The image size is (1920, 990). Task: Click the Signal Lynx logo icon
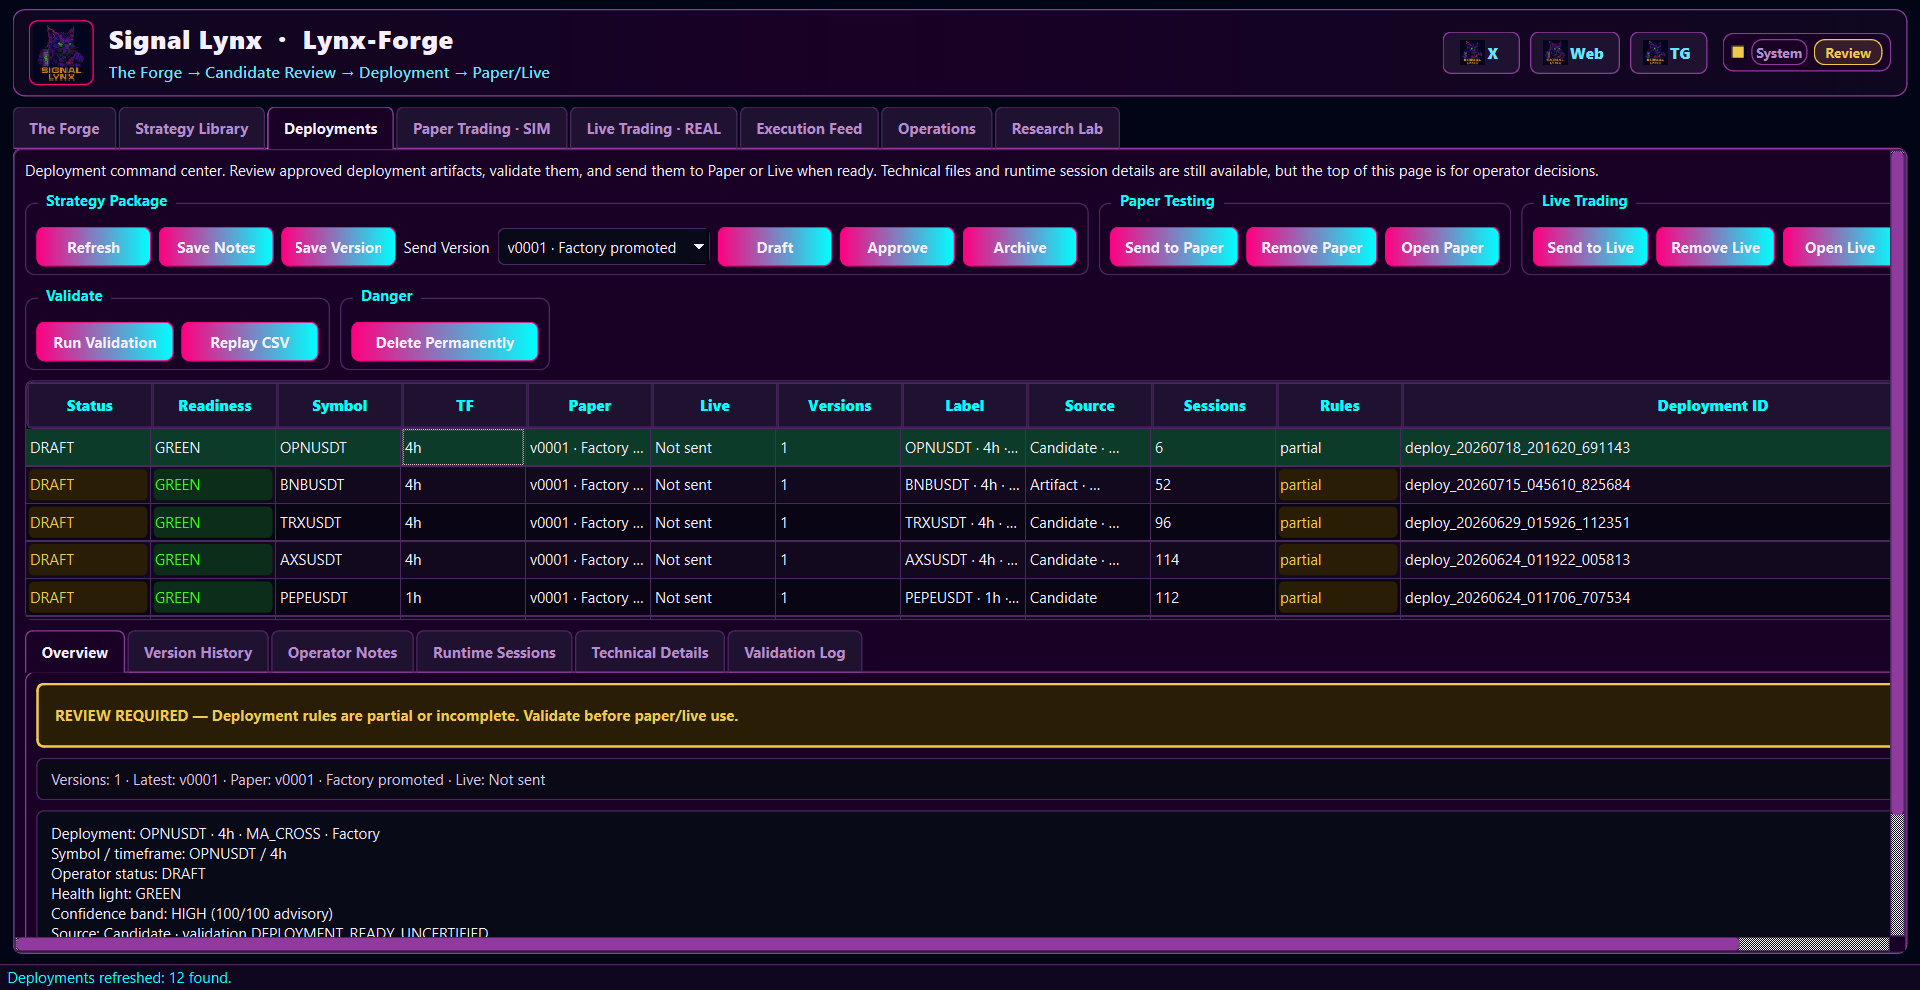pyautogui.click(x=61, y=53)
